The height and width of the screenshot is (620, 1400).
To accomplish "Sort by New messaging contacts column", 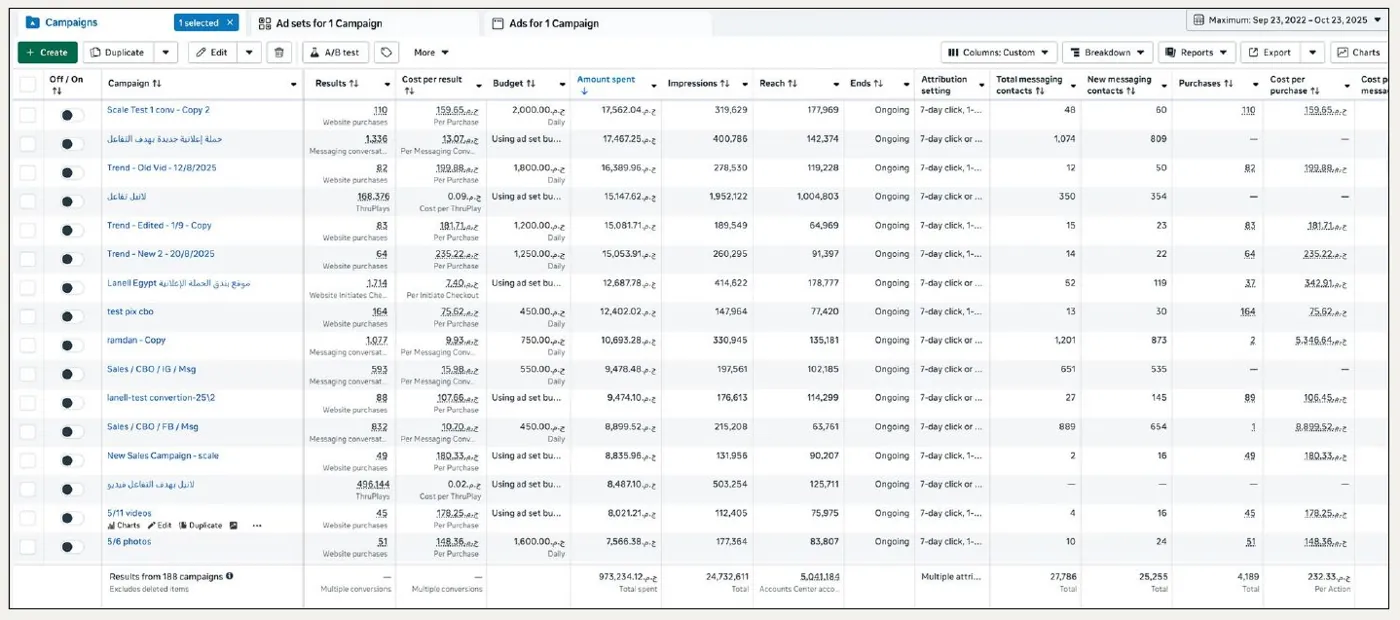I will [x=1131, y=91].
